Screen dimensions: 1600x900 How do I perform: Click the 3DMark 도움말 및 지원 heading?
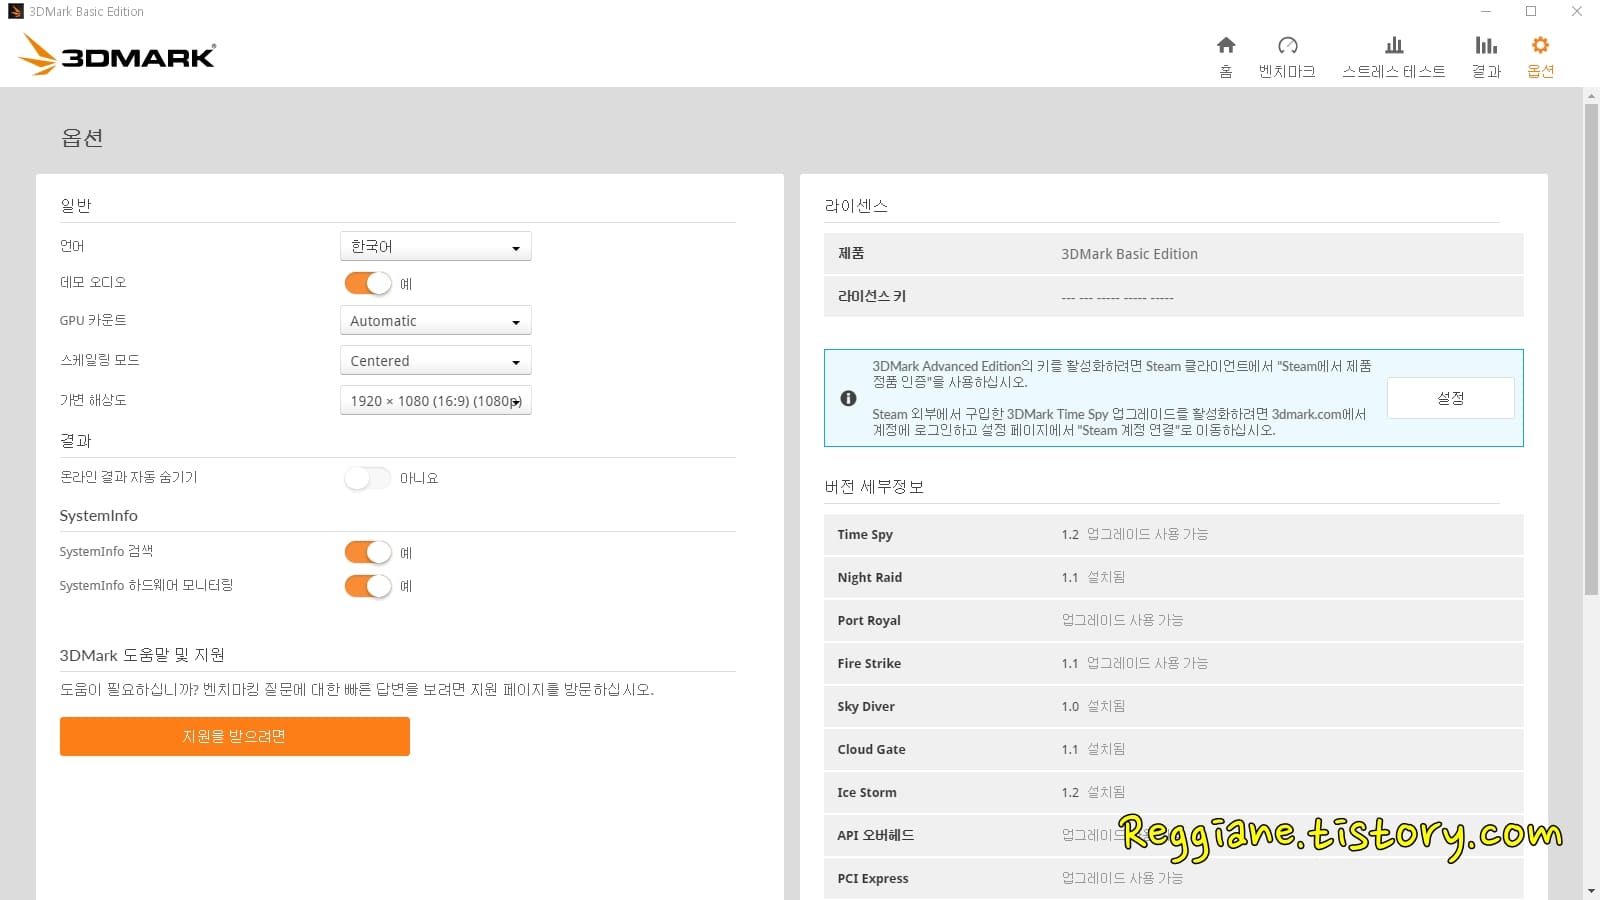(142, 655)
